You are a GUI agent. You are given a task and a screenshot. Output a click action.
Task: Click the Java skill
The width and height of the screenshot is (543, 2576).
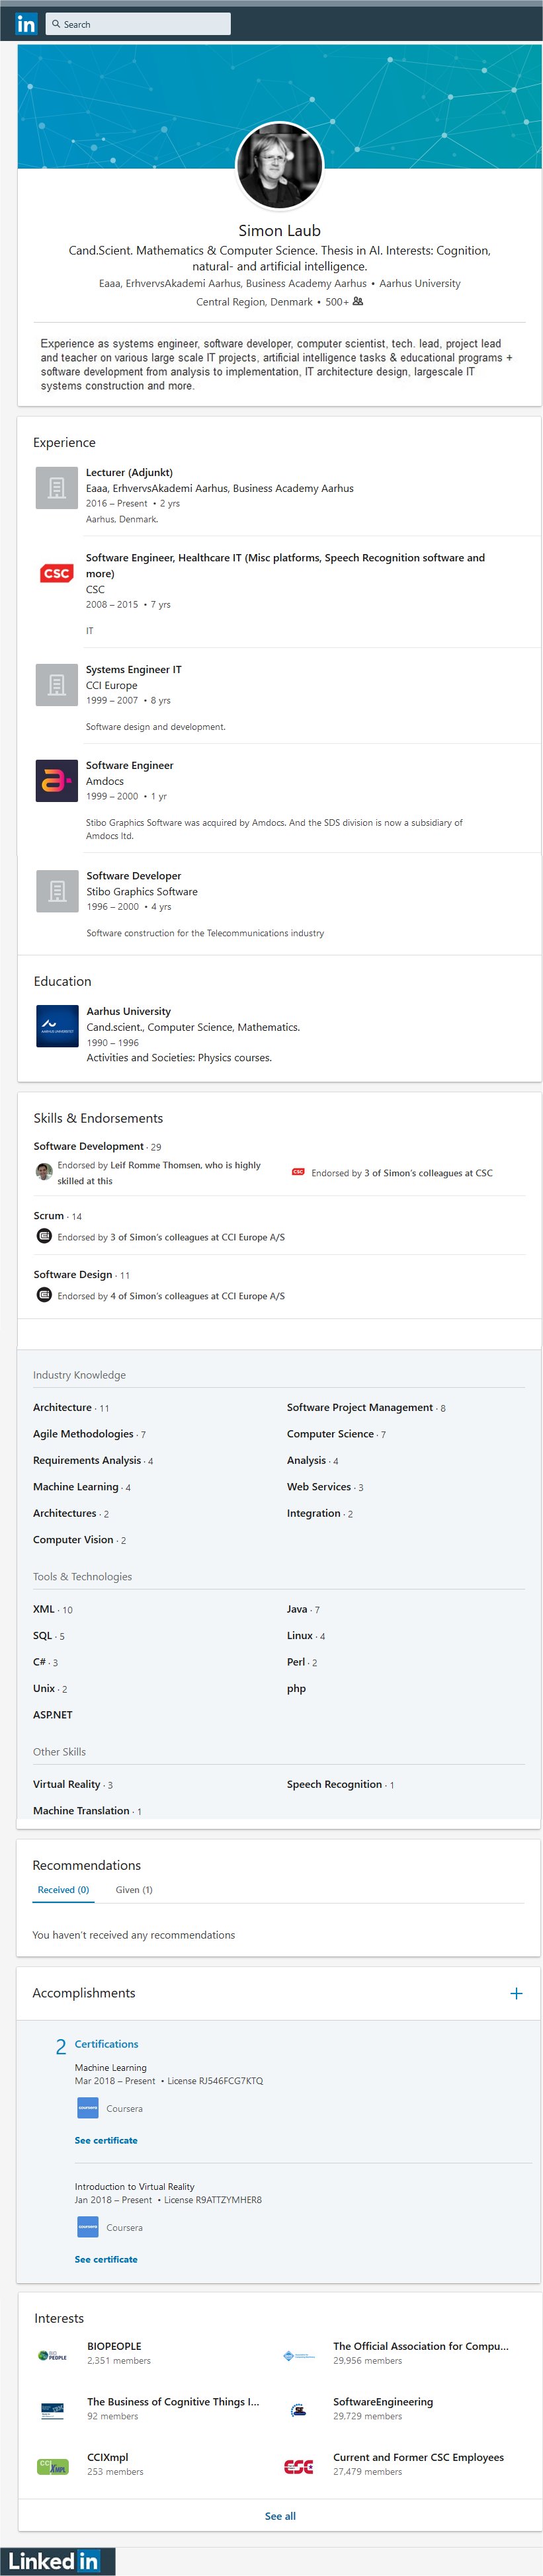(297, 1609)
